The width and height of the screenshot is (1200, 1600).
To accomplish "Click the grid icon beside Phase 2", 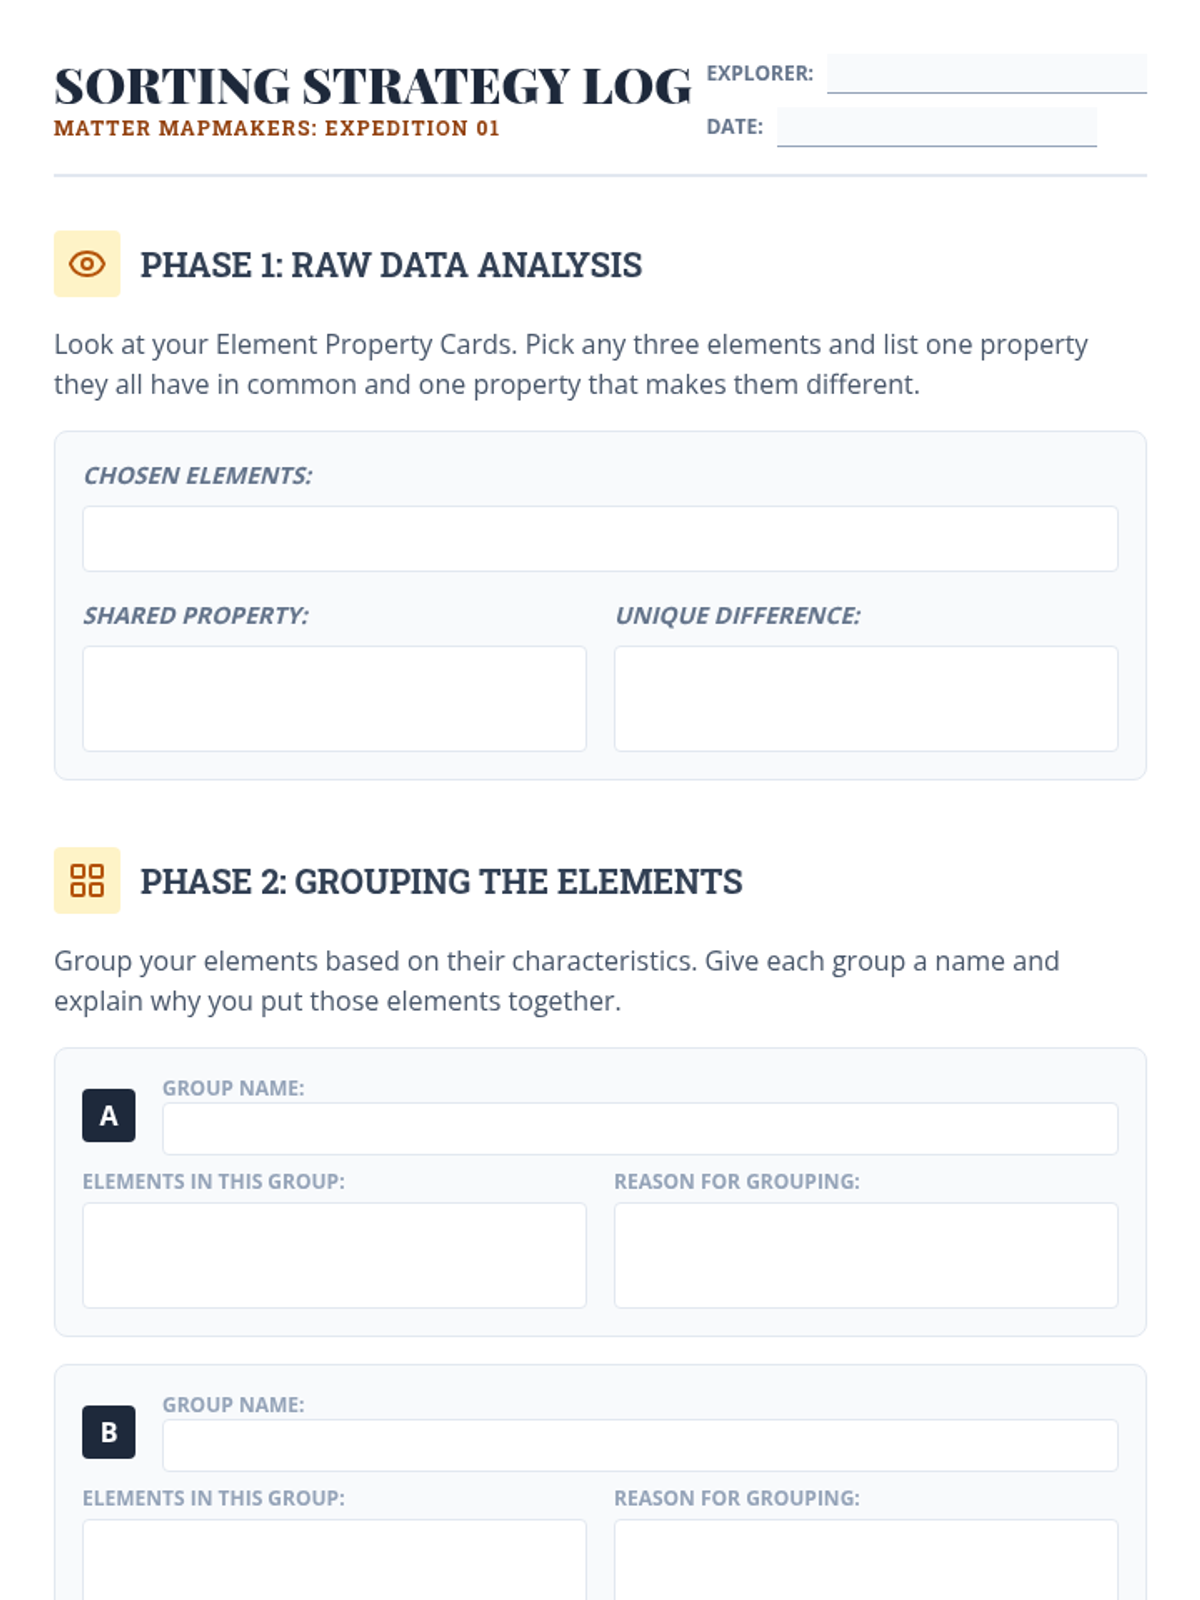I will click(87, 881).
